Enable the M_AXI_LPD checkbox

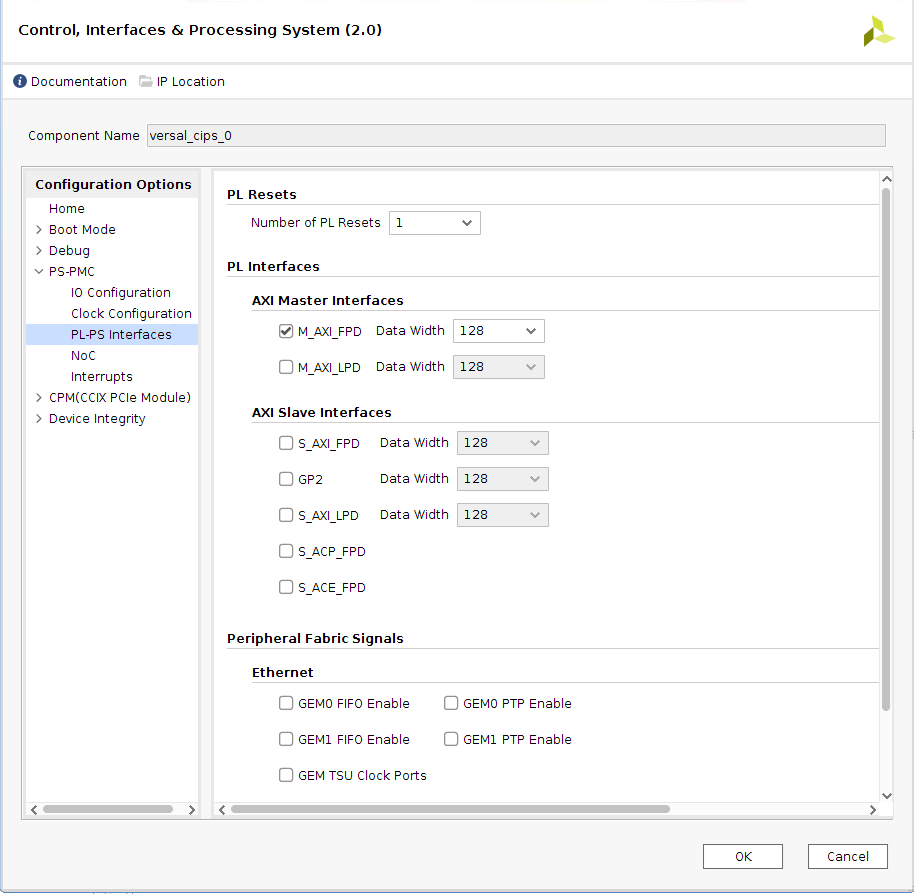coord(286,367)
